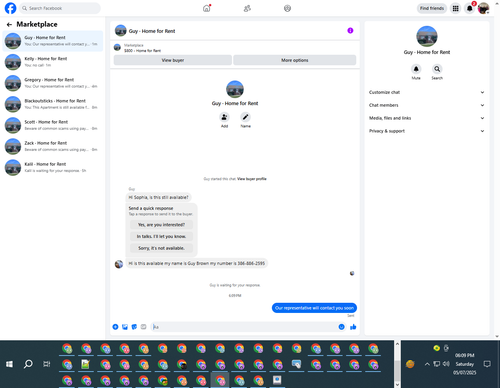Open the Guy - Home for Rent conversation
This screenshot has width=500, height=388.
pyautogui.click(x=53, y=41)
